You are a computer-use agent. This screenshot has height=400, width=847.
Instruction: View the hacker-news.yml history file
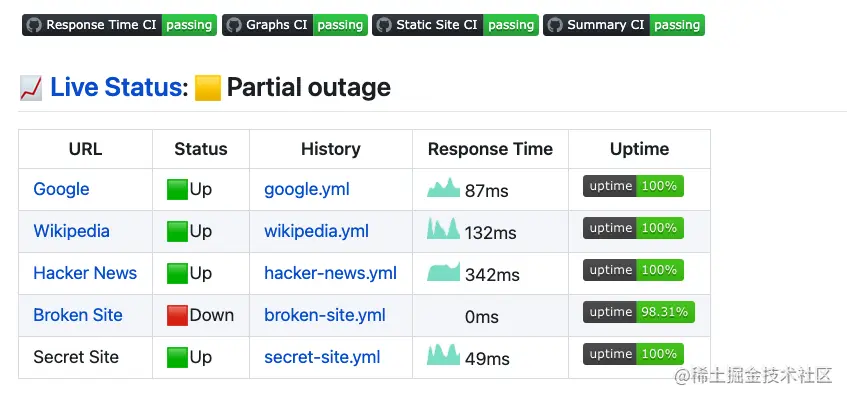[330, 273]
